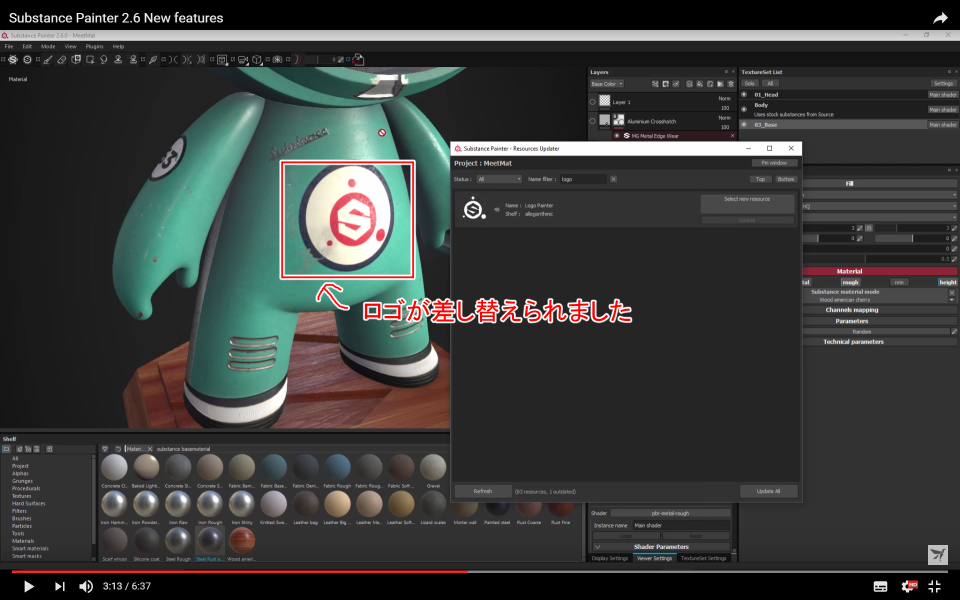
Task: Toggle symmetry icon in toolbar
Action: (173, 59)
